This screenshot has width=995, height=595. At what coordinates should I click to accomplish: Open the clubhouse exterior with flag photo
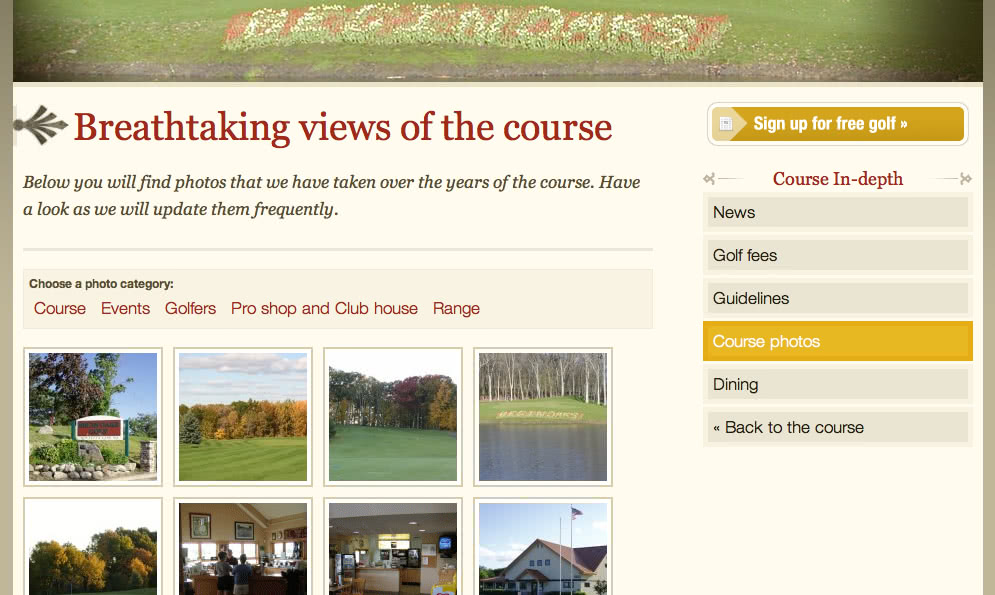pos(543,547)
